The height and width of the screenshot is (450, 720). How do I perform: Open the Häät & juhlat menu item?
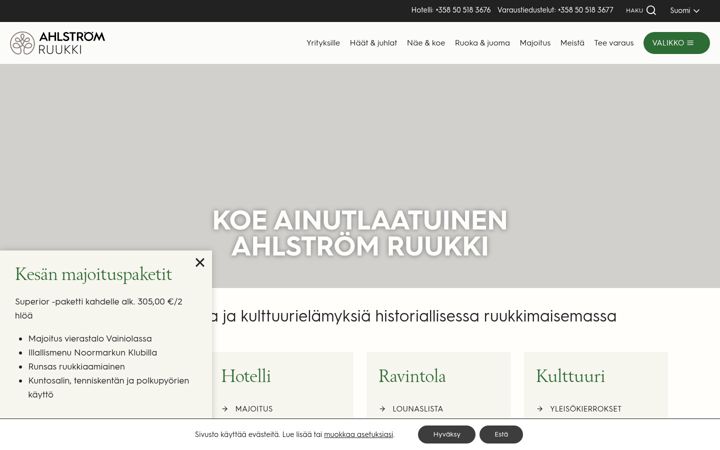click(373, 43)
